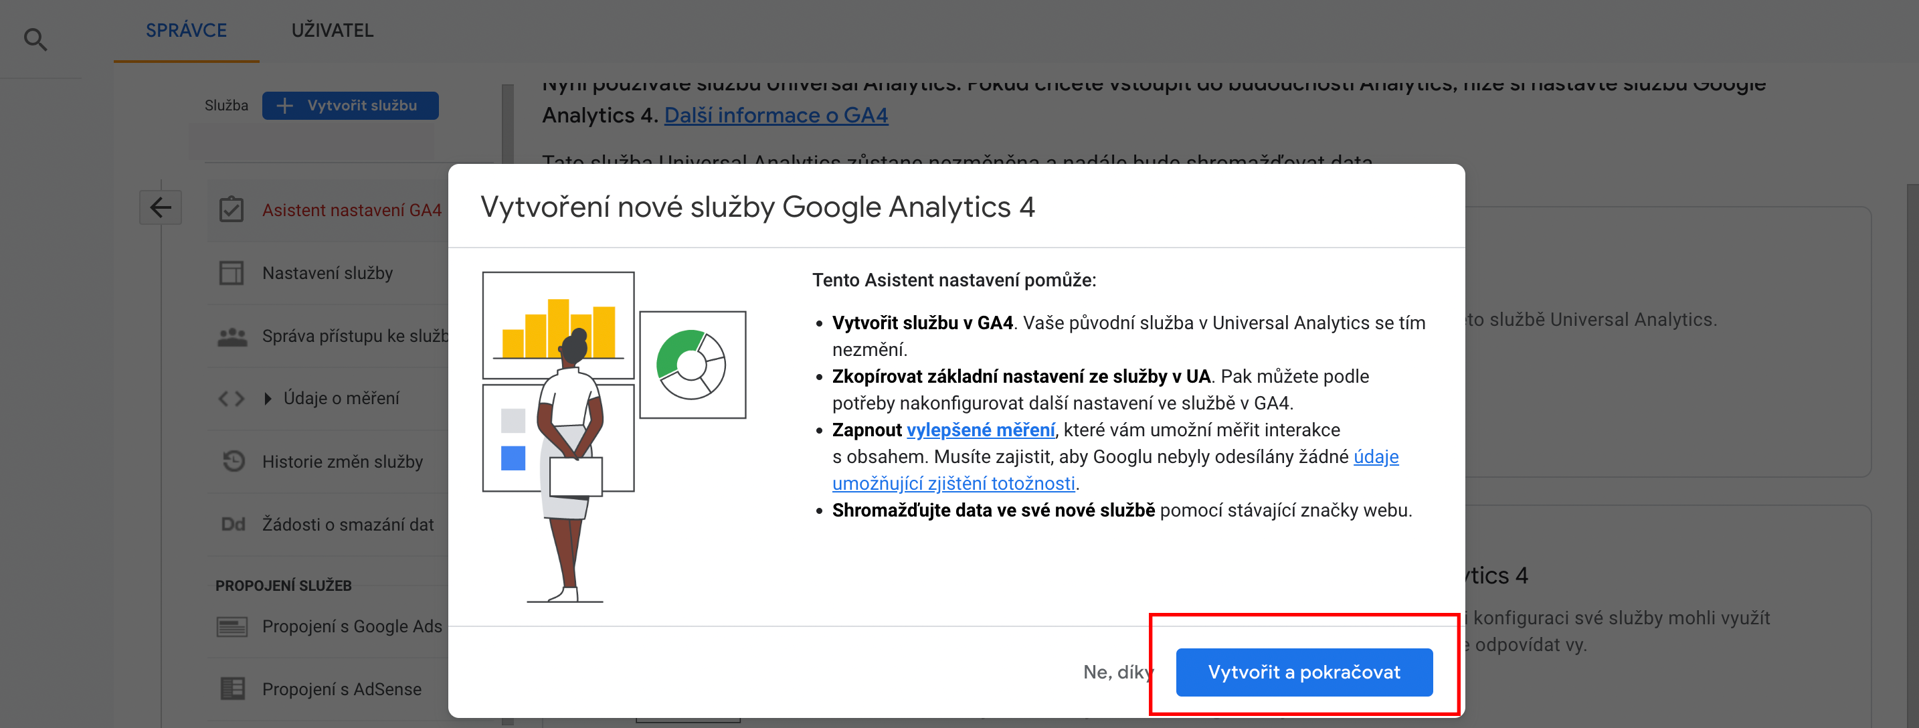This screenshot has height=728, width=1919.
Task: Click the Propojení s AdSense icon
Action: pos(232,689)
